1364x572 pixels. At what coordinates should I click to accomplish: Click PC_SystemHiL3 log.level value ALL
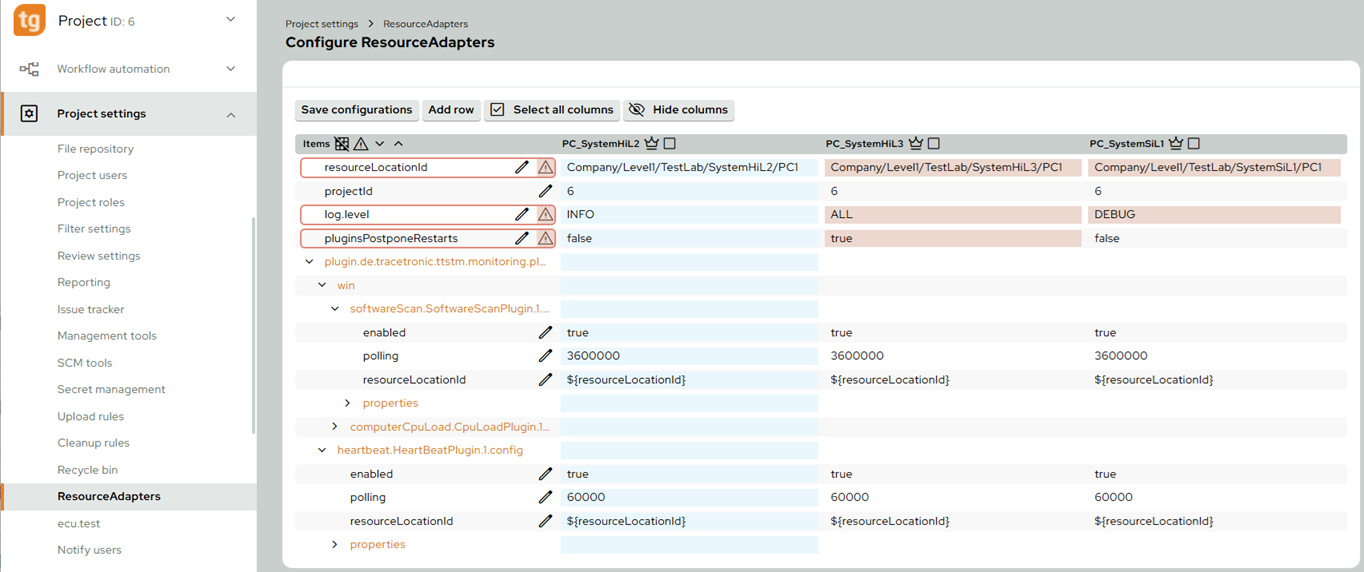952,214
